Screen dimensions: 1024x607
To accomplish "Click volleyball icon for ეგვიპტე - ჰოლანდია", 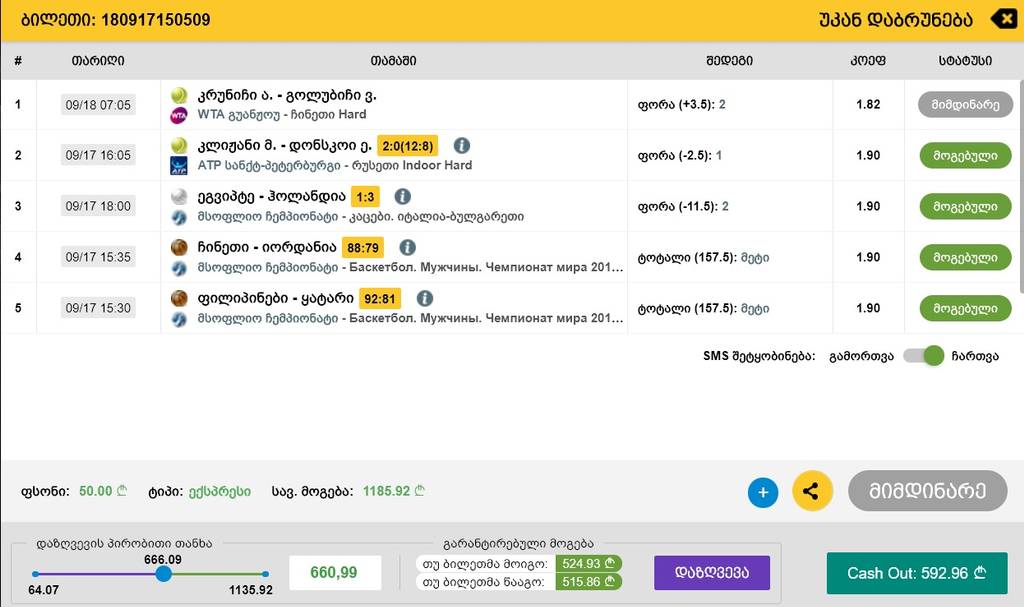I will (179, 196).
